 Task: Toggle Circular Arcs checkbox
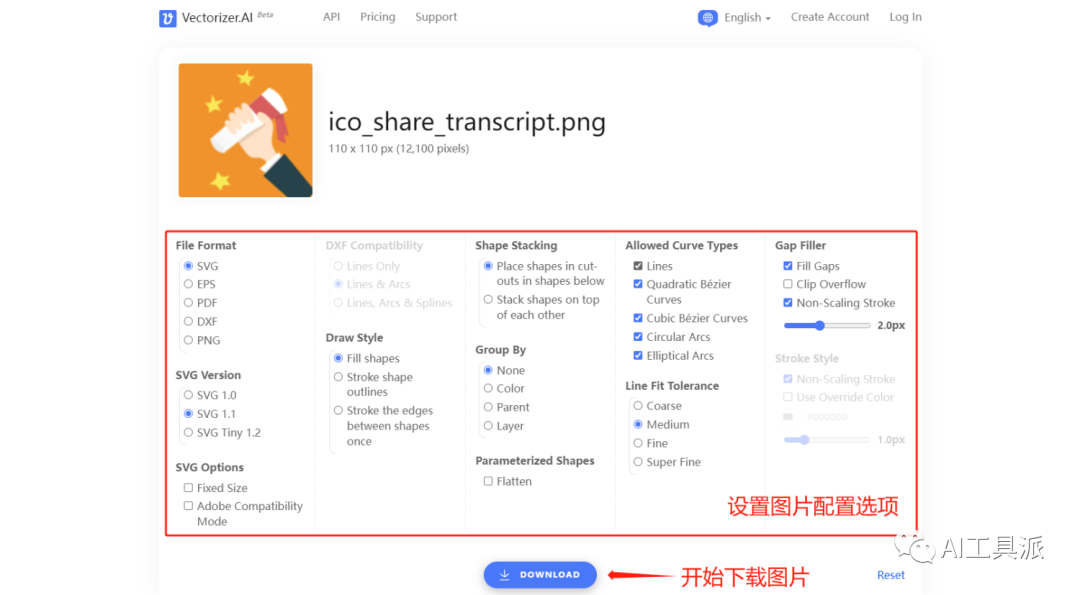click(638, 337)
